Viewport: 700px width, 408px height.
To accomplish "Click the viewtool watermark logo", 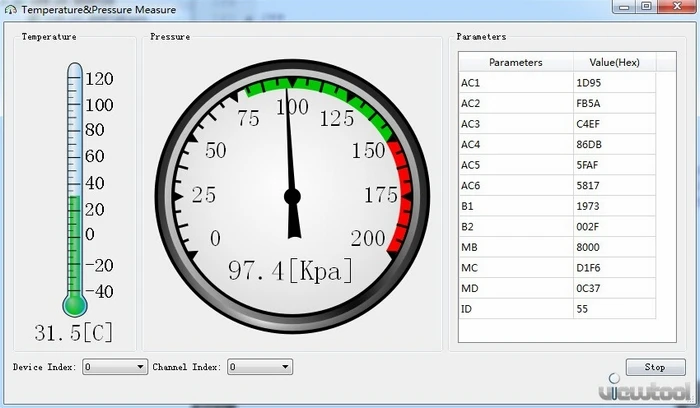I will pos(646,389).
